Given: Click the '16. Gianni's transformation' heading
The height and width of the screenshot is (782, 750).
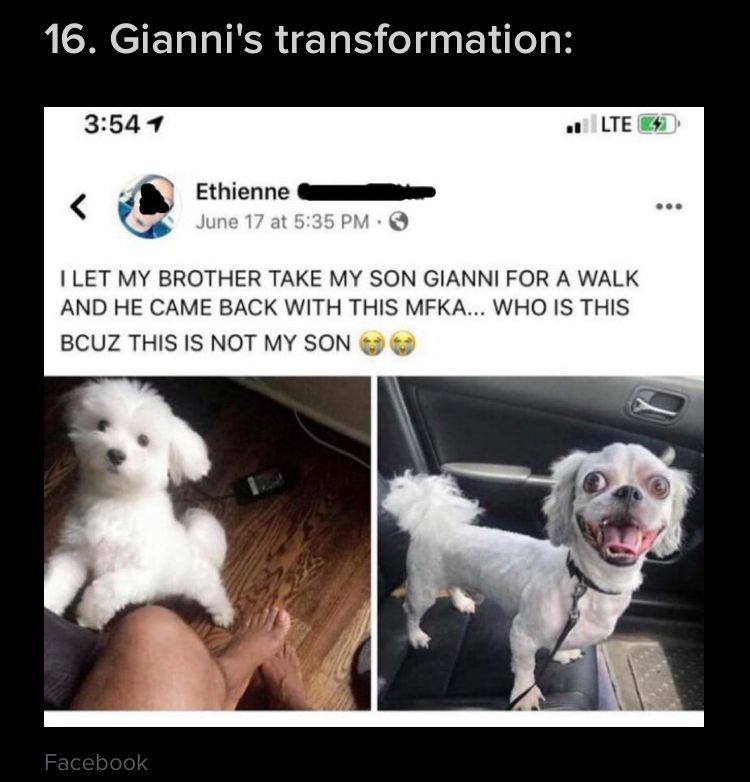Looking at the screenshot, I should tap(309, 39).
